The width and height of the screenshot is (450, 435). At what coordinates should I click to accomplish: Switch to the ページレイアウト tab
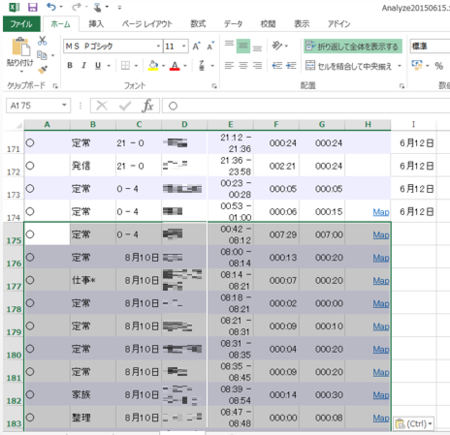(x=147, y=24)
